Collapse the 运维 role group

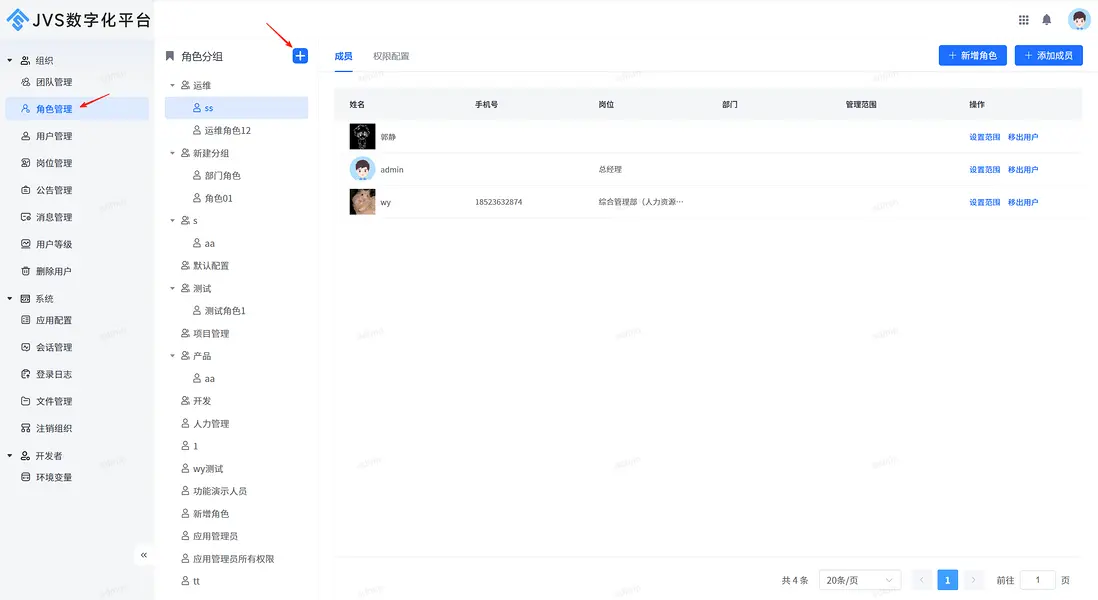(x=172, y=85)
